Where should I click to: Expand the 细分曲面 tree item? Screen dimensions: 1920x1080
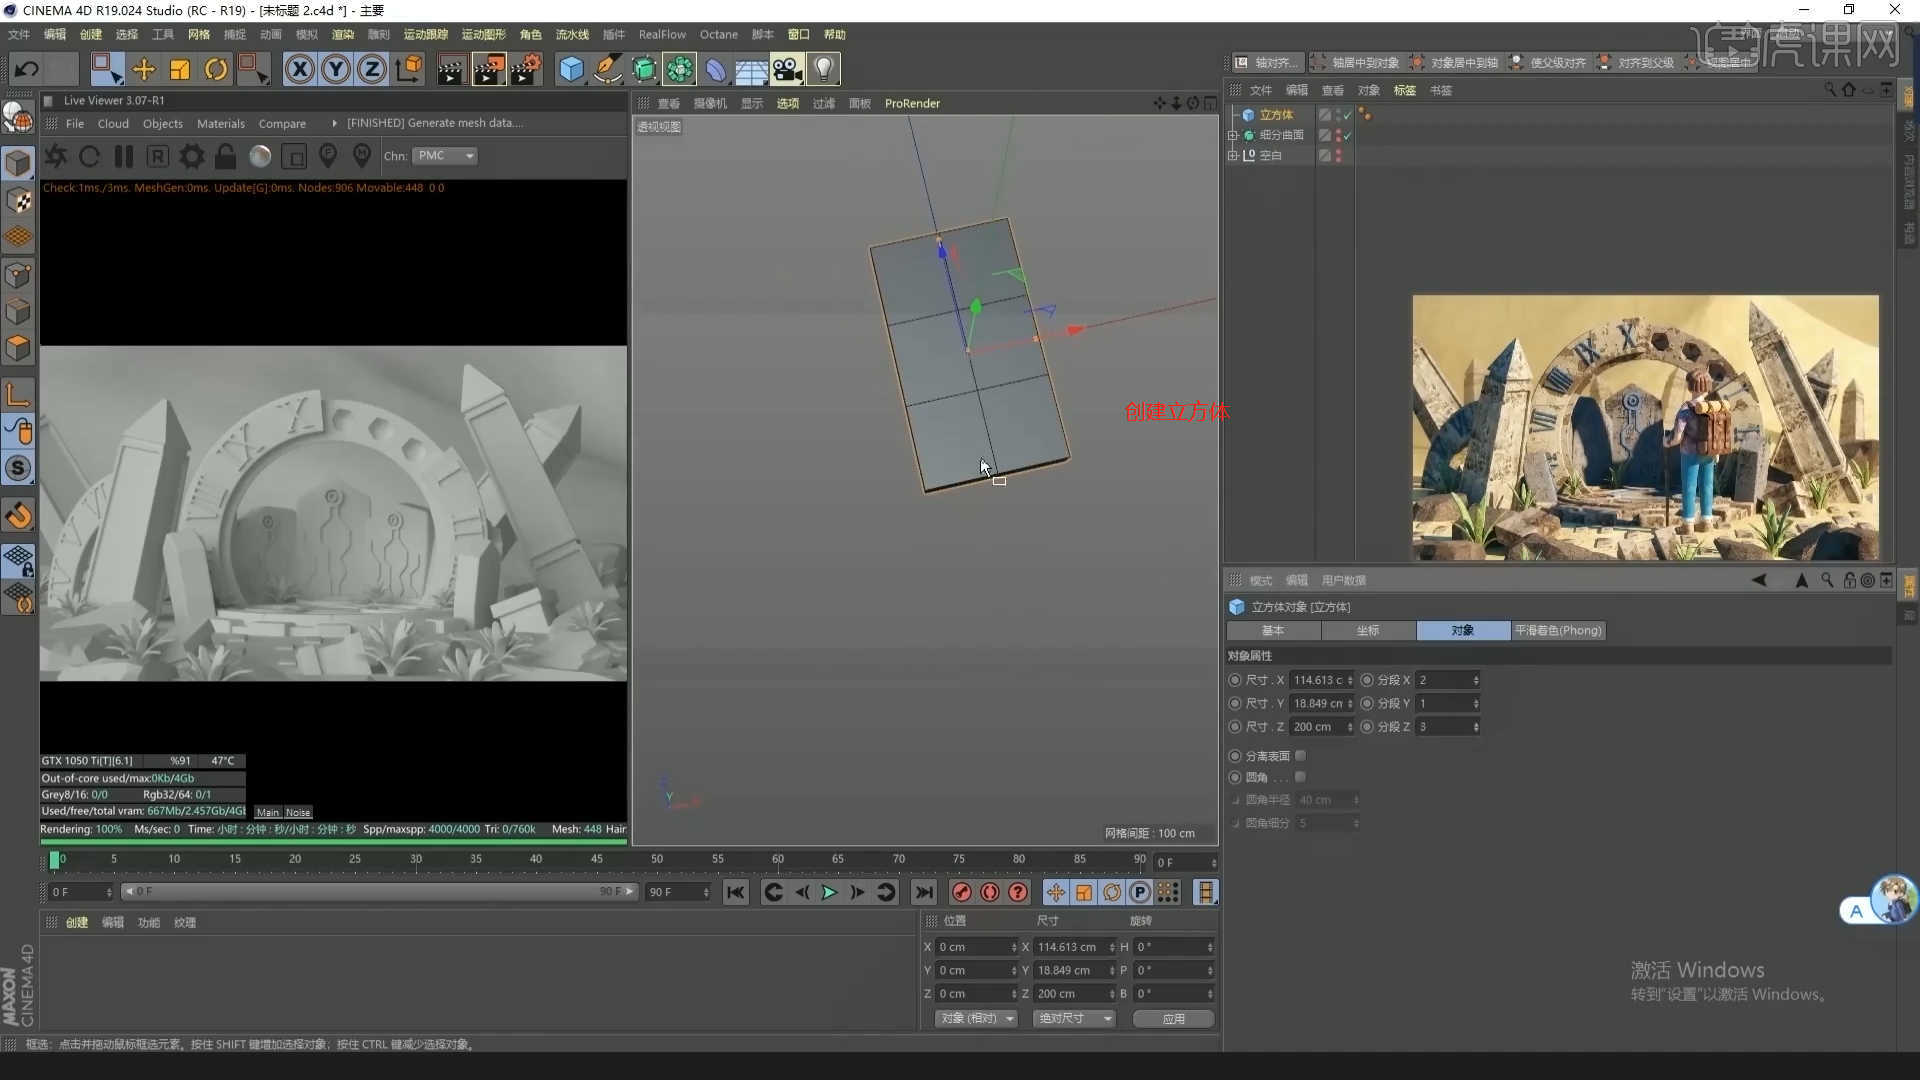point(1233,135)
